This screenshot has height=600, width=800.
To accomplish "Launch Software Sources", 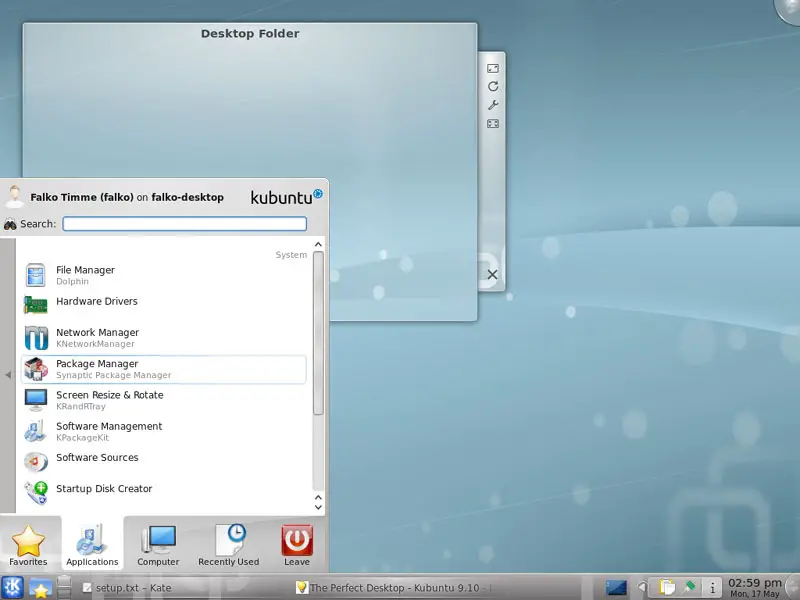I will point(164,462).
